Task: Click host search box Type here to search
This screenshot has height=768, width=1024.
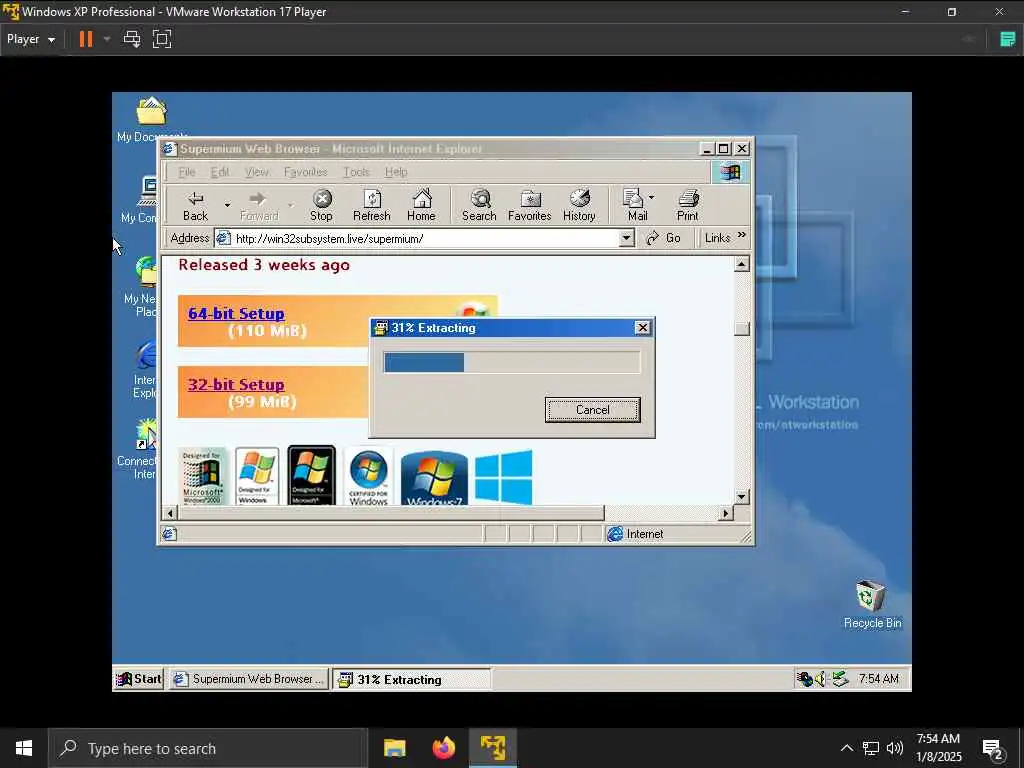Action: tap(208, 748)
